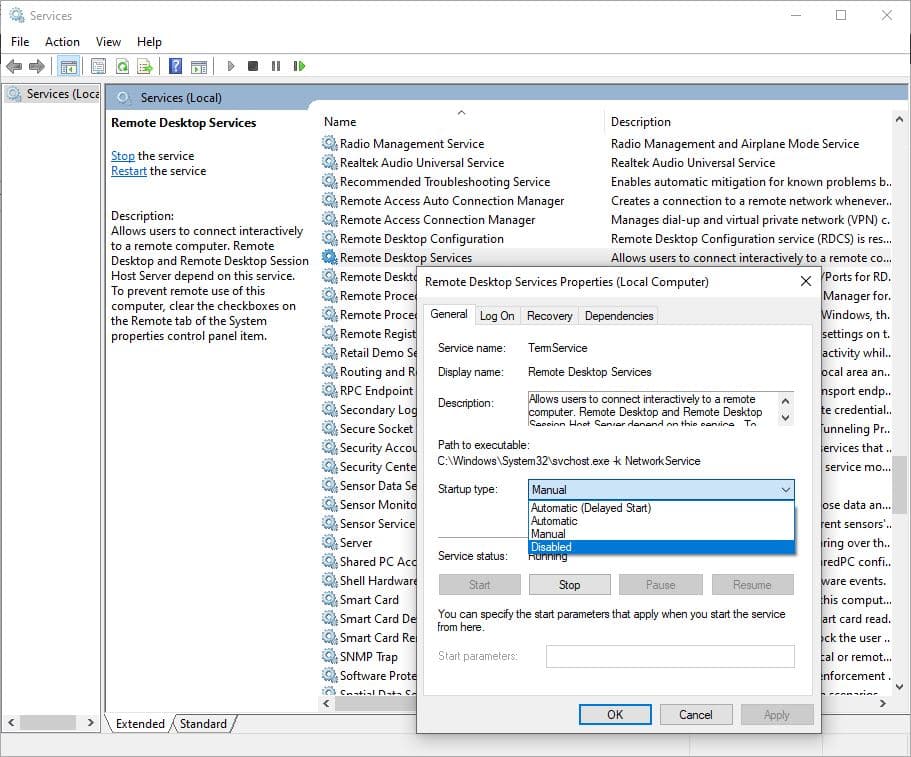Viewport: 911px width, 757px height.
Task: Click the Refresh toolbar icon
Action: pyautogui.click(x=122, y=66)
